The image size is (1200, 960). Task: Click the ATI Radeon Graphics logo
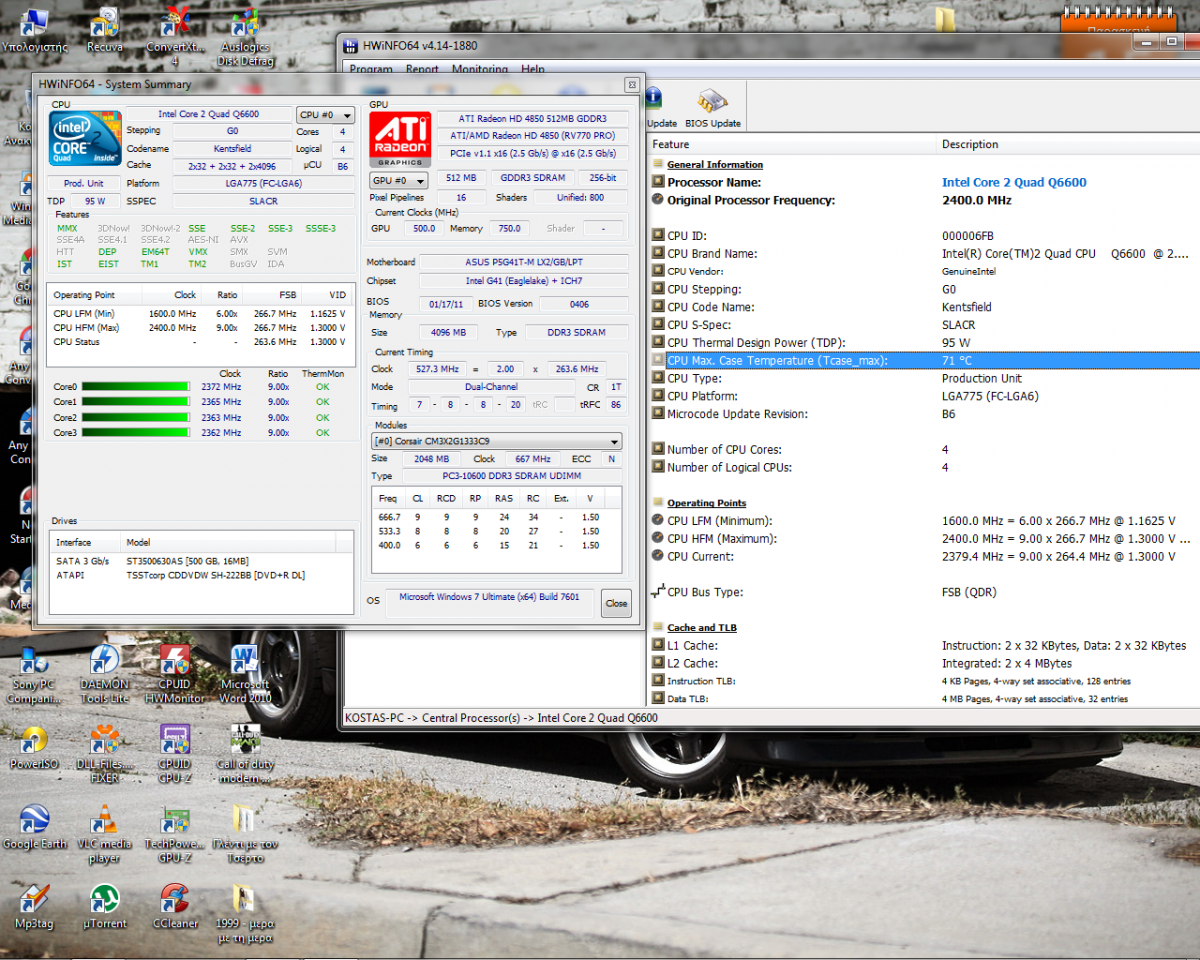[x=400, y=139]
